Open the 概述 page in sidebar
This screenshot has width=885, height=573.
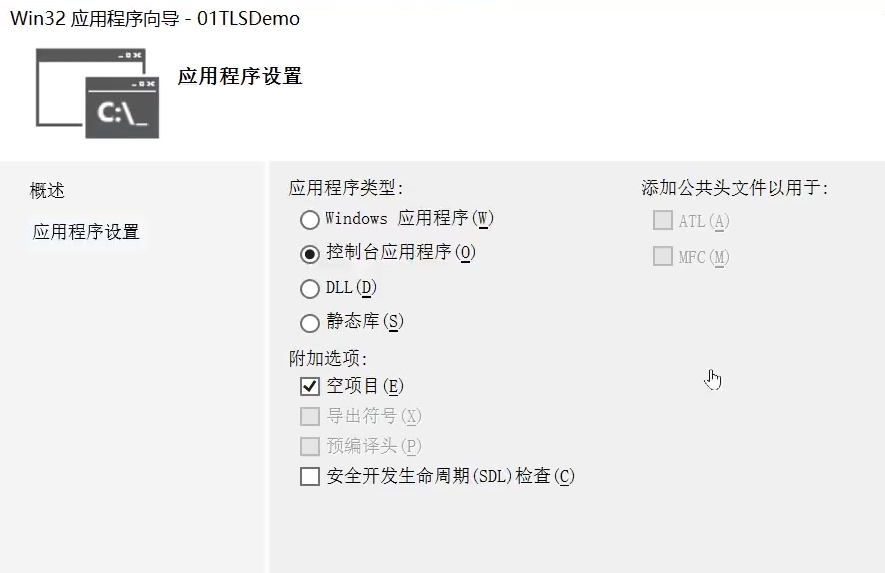click(47, 191)
